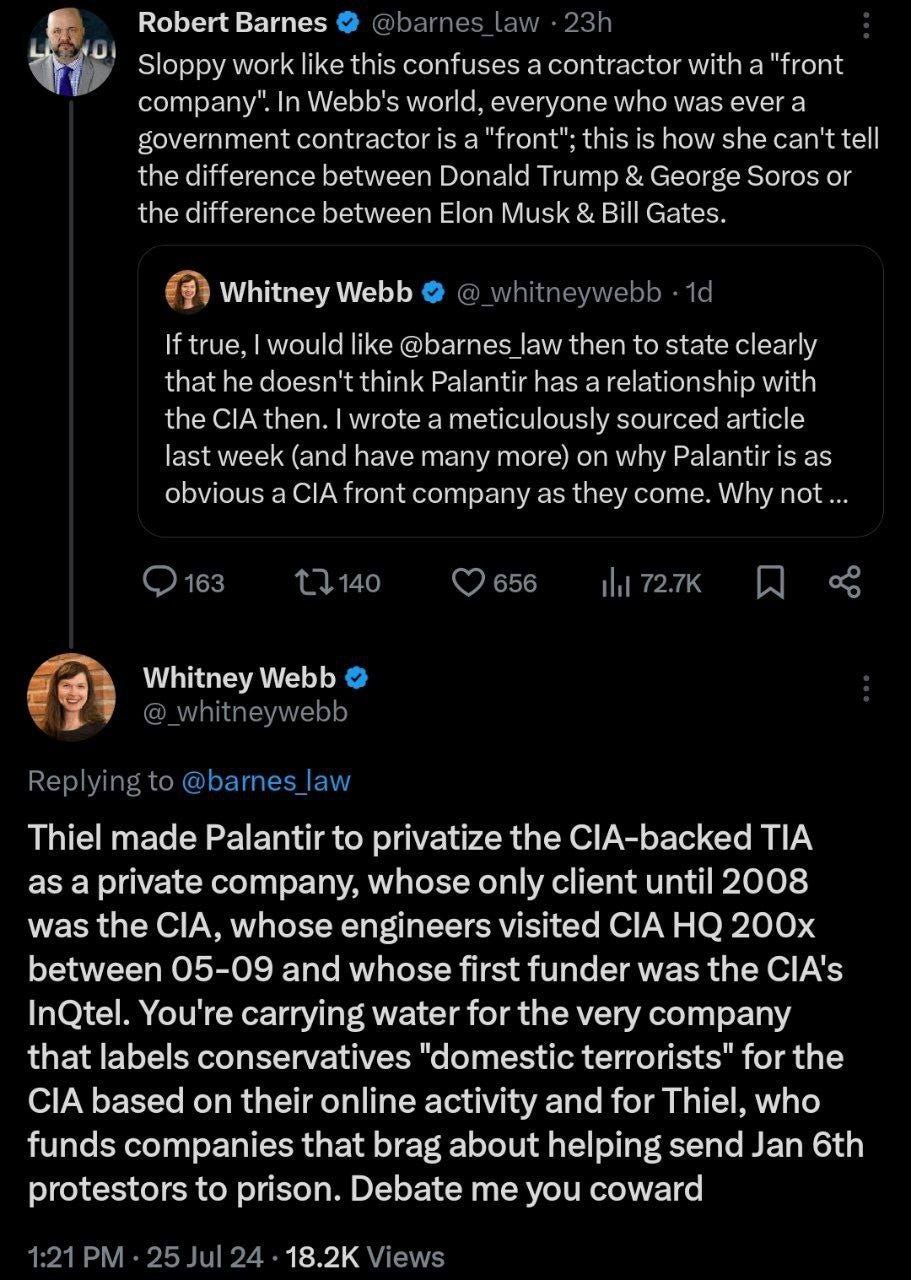This screenshot has height=1280, width=911.
Task: Open Whitney Webb's large profile avatar
Action: 71,697
